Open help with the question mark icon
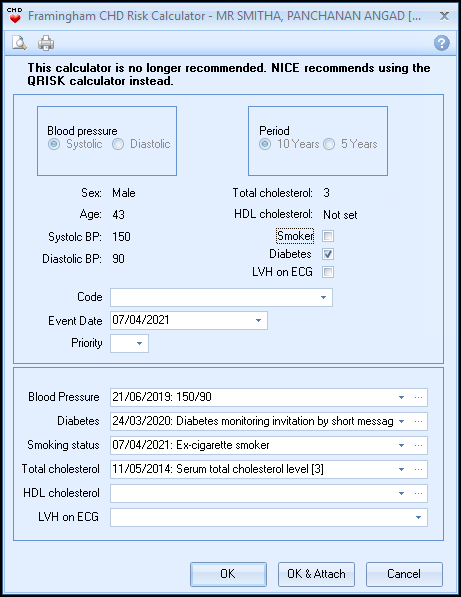461x597 pixels. (x=442, y=43)
